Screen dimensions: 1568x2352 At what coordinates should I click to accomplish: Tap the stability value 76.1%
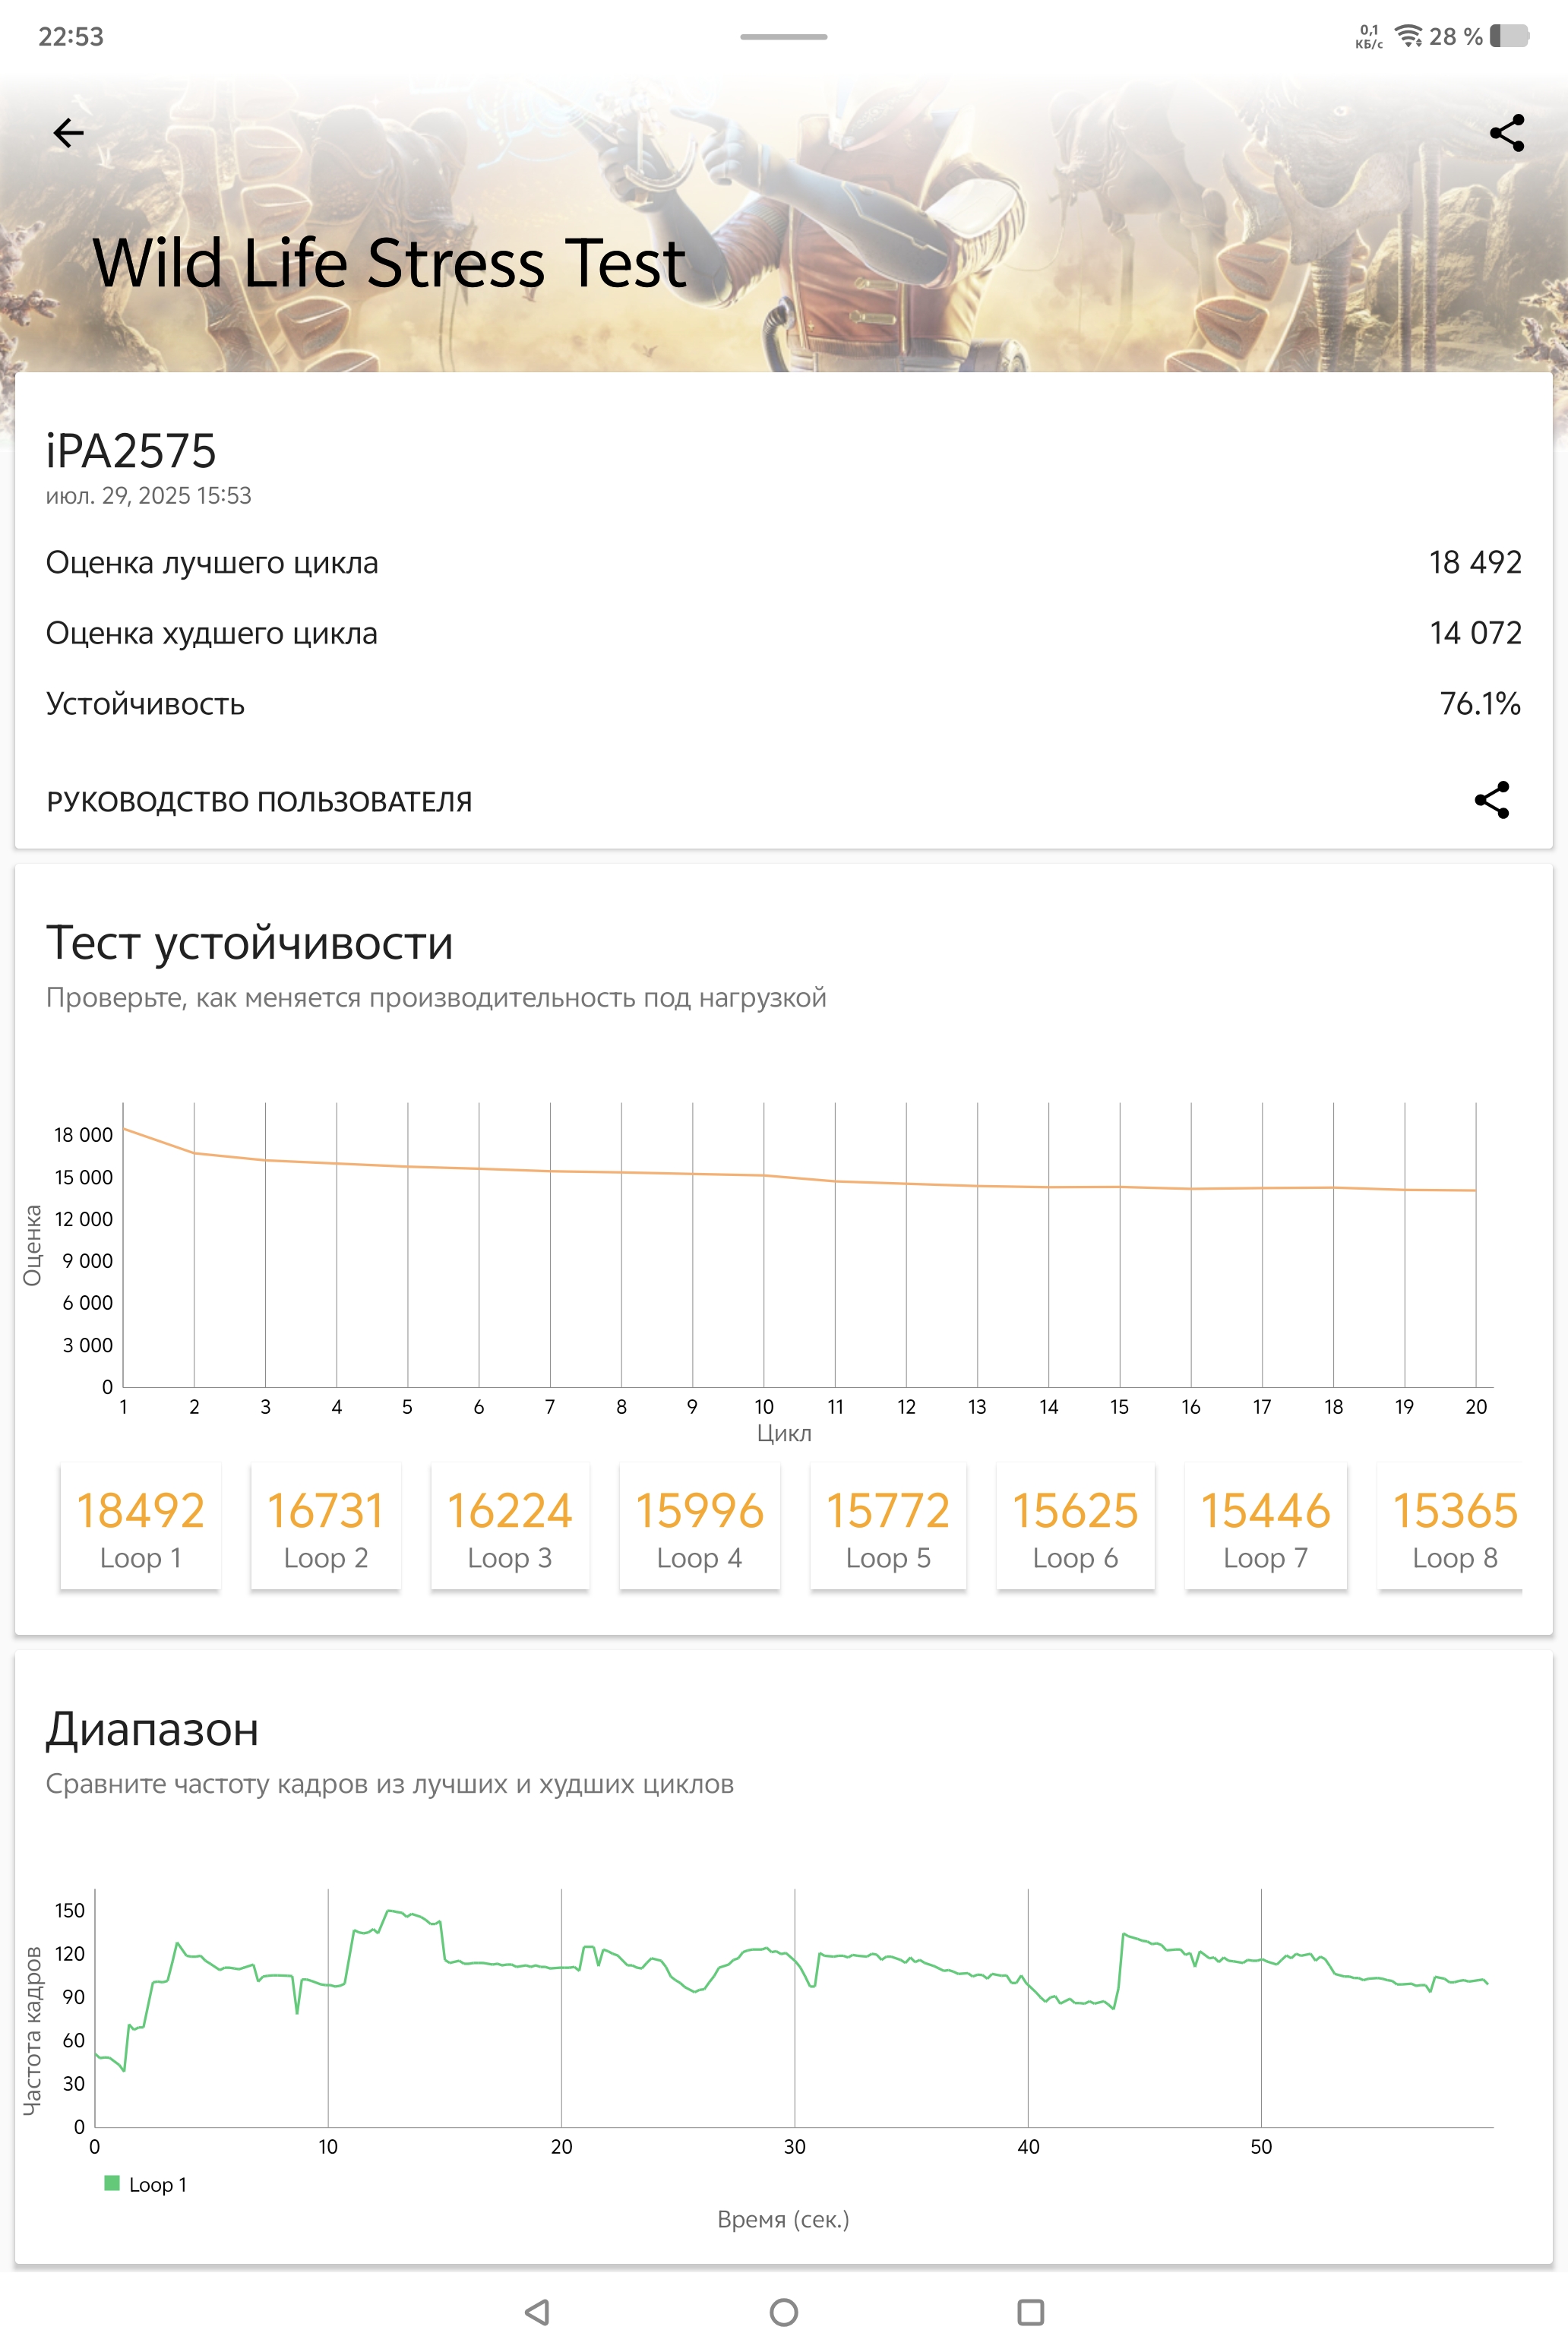[1480, 703]
